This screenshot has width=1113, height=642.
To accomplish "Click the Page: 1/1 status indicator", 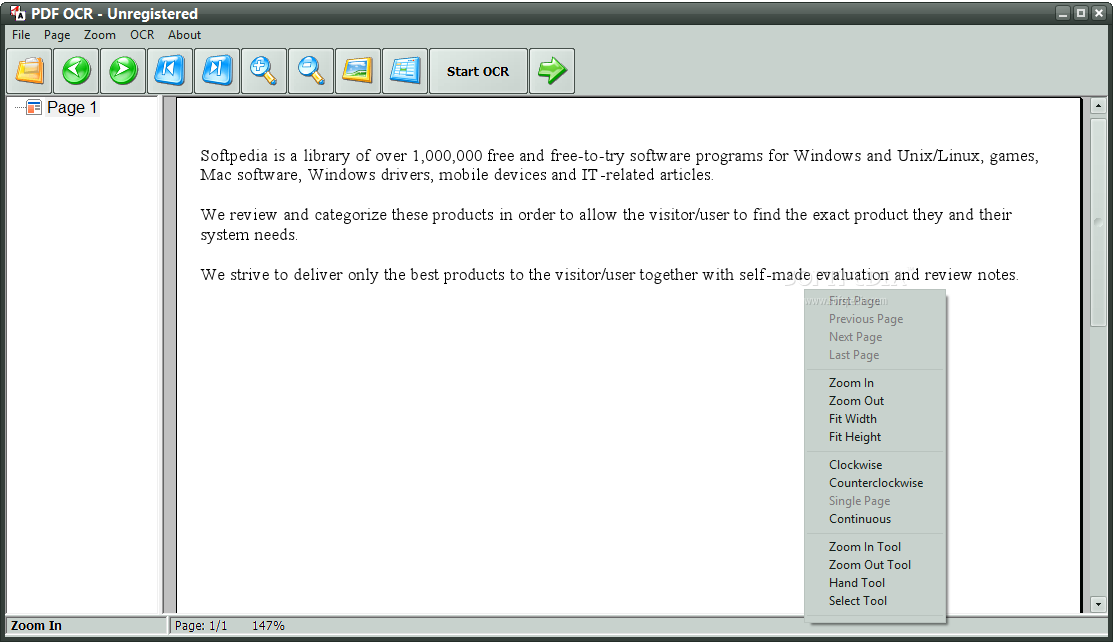I will coord(201,626).
